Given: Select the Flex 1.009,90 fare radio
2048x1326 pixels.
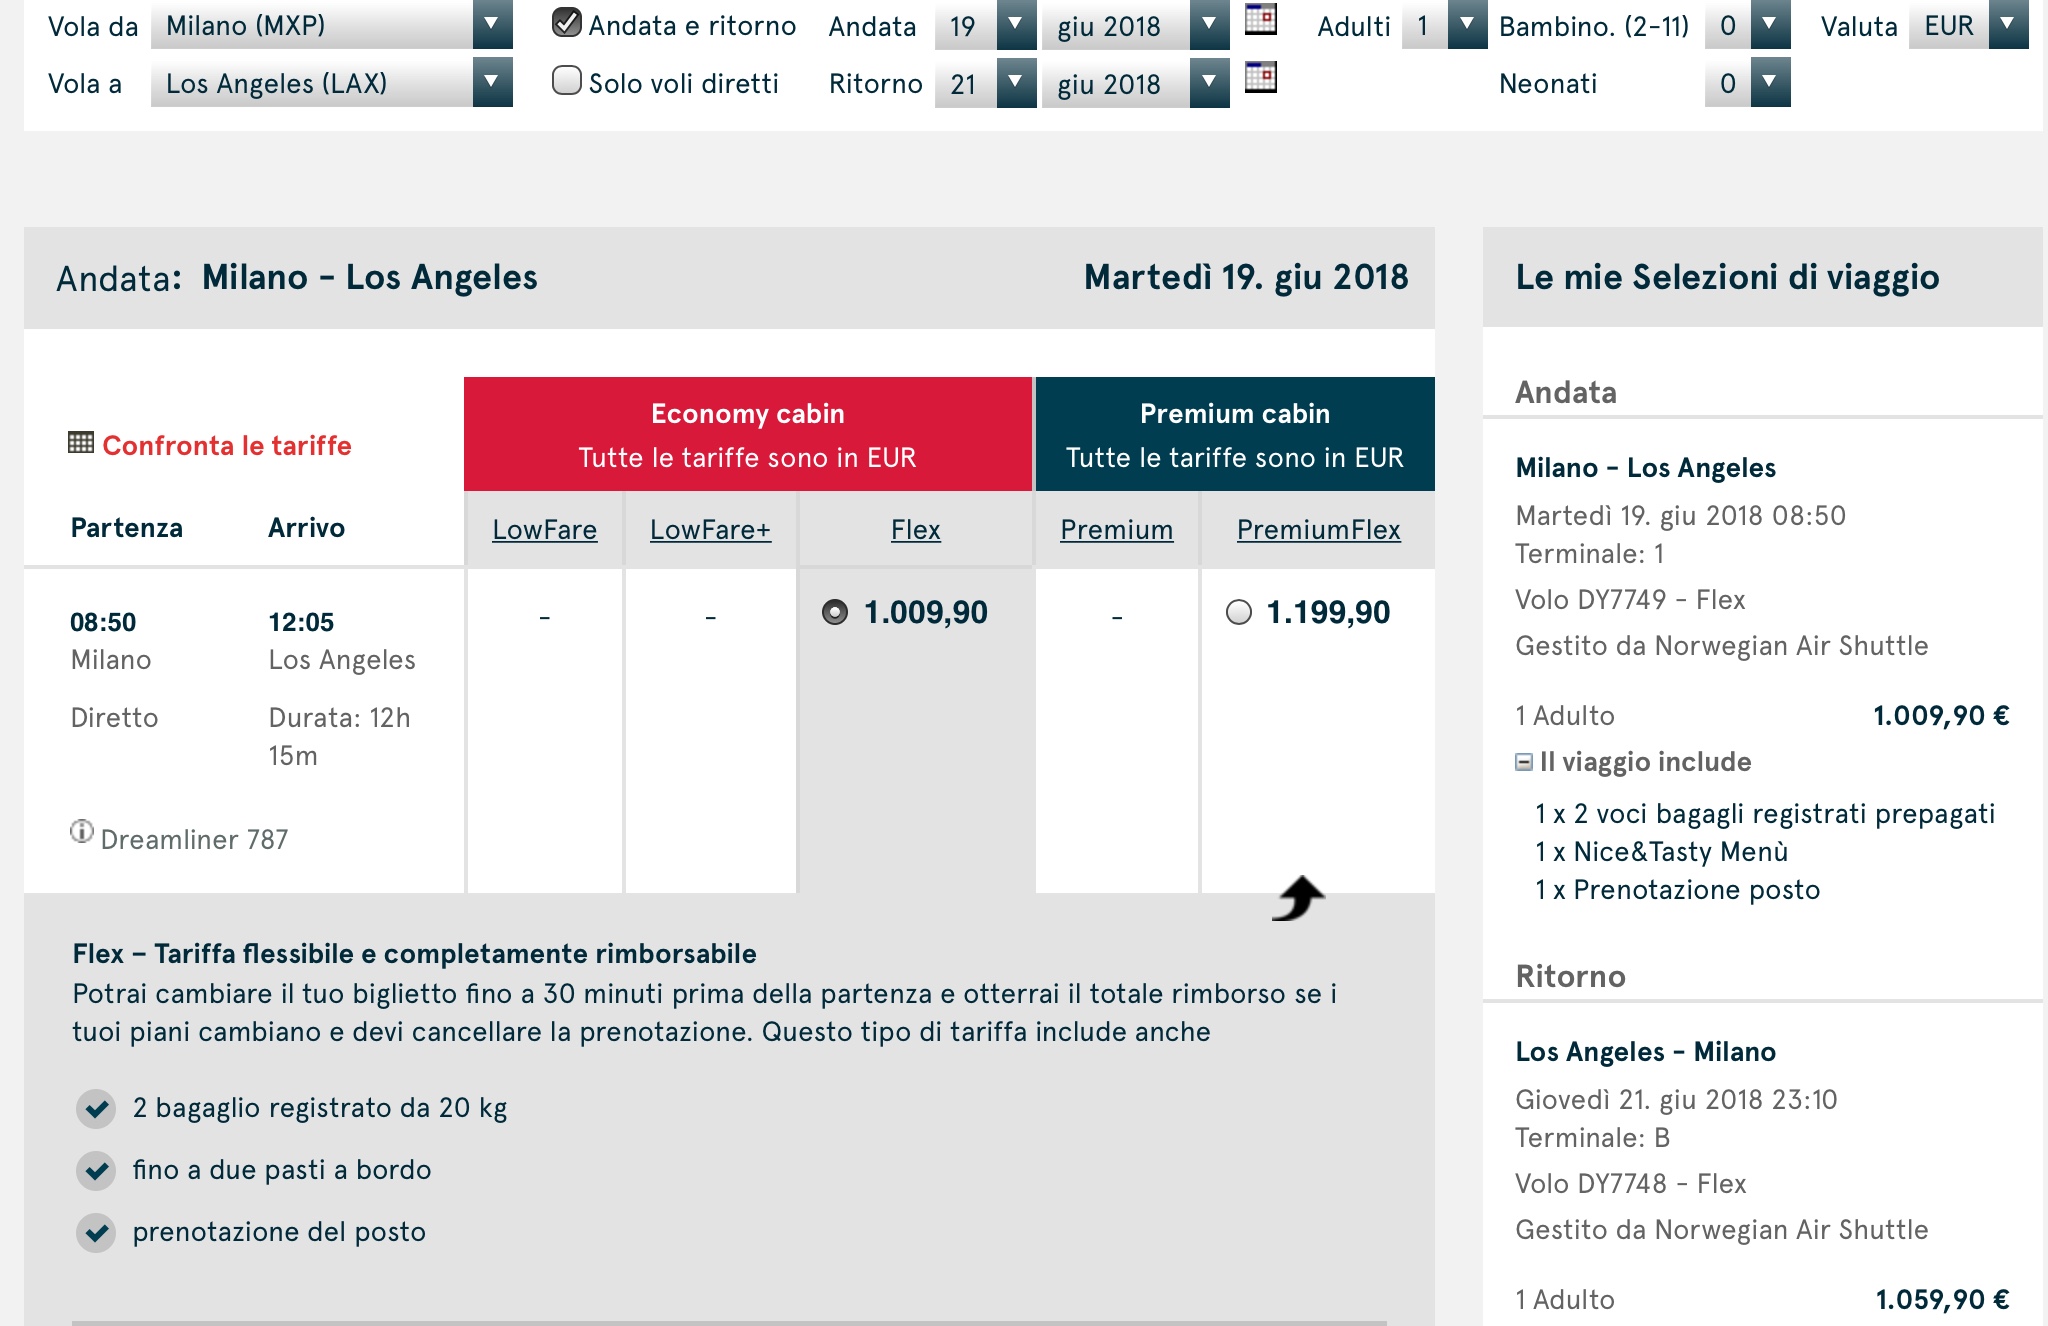Looking at the screenshot, I should [835, 612].
